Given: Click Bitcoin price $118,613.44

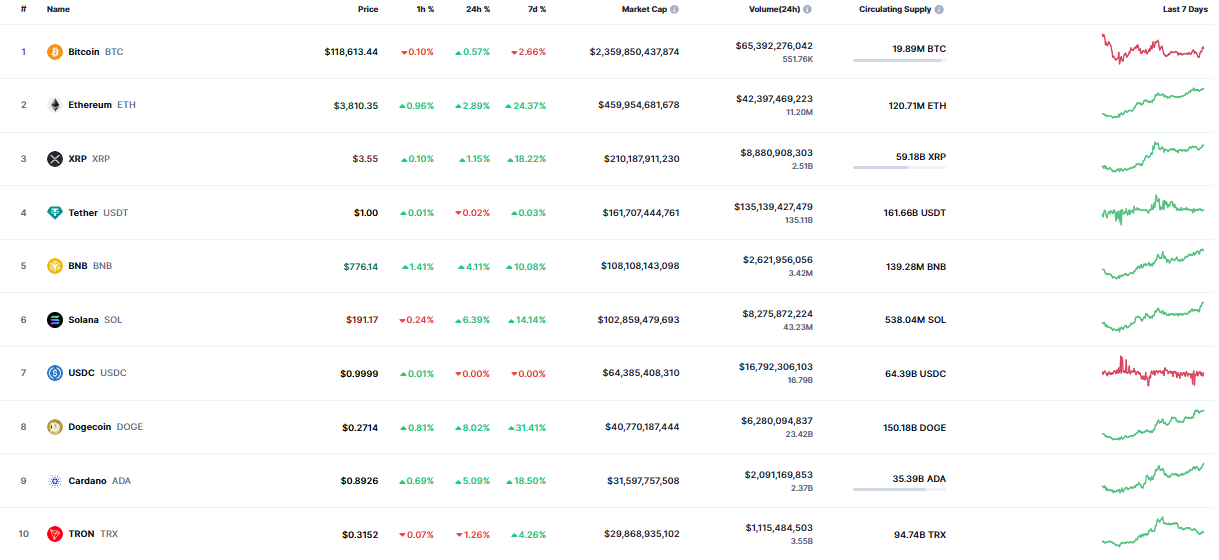Looking at the screenshot, I should click(x=351, y=52).
